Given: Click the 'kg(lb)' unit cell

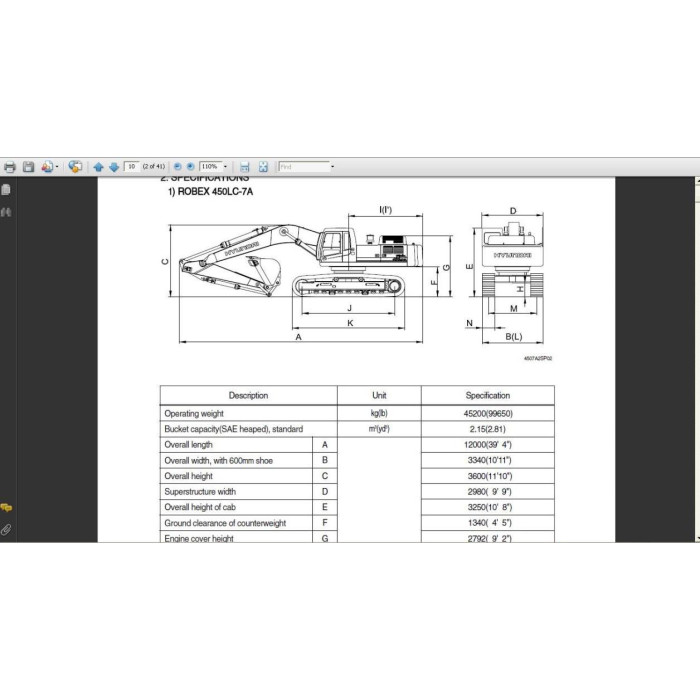Looking at the screenshot, I should pyautogui.click(x=379, y=413).
